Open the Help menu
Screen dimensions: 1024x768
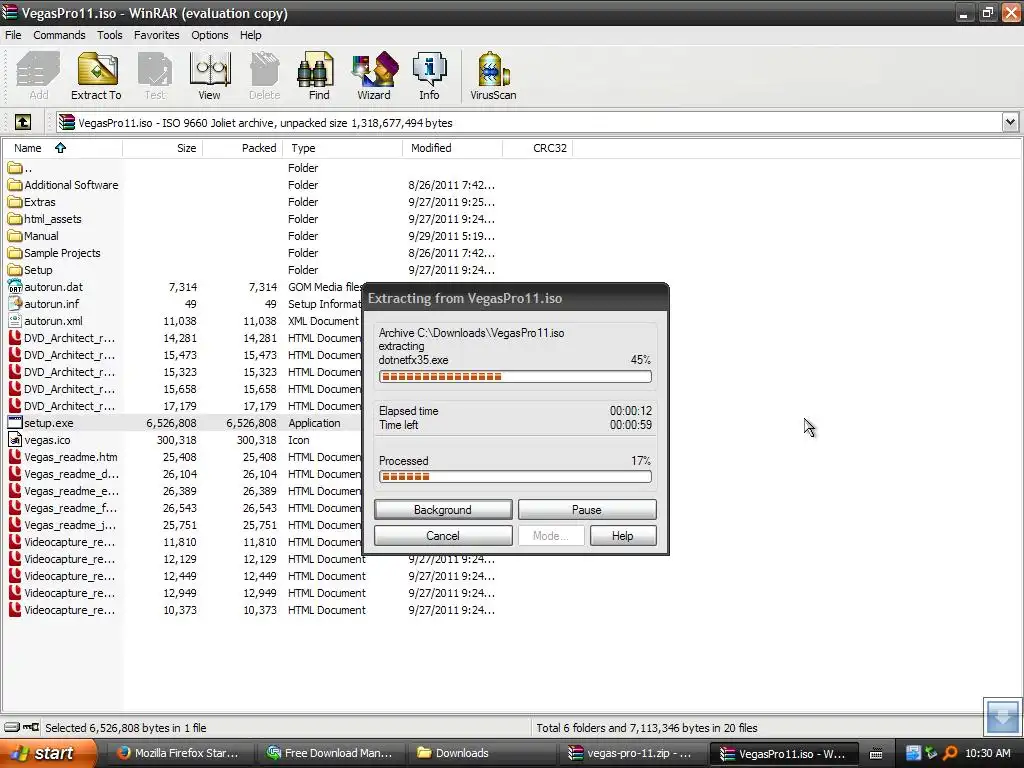click(x=250, y=35)
